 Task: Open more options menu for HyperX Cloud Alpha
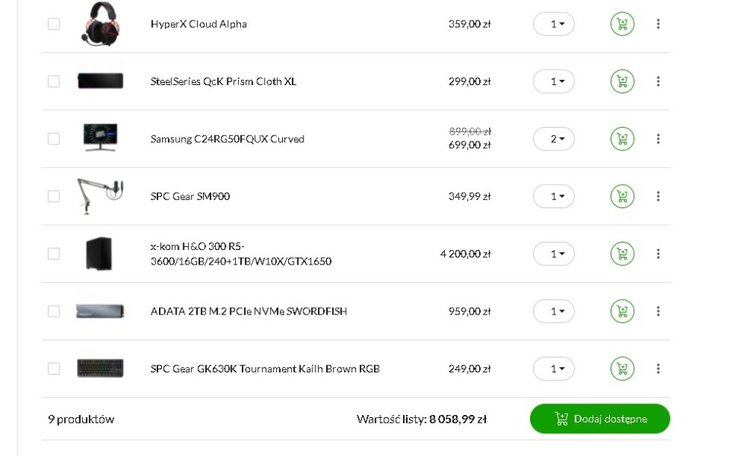click(x=658, y=24)
